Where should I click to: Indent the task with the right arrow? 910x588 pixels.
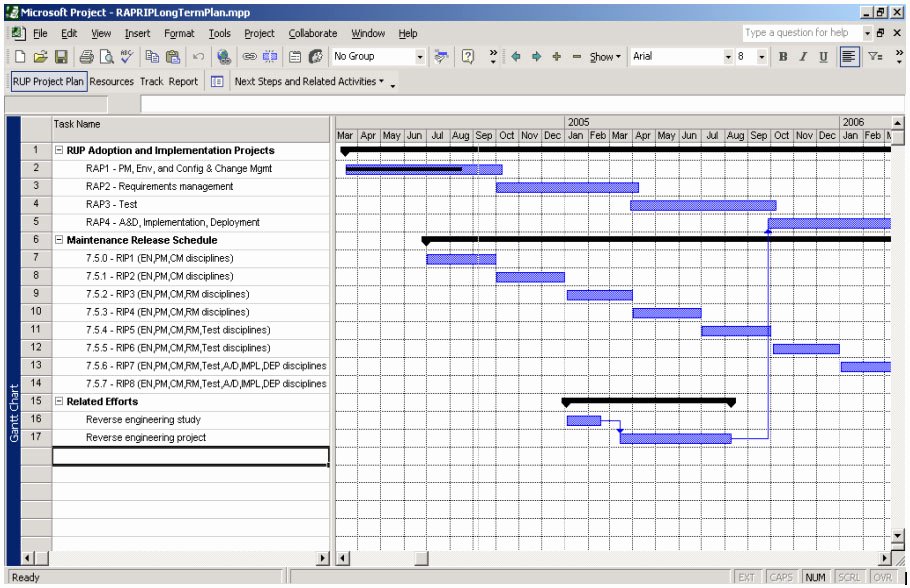pos(536,56)
